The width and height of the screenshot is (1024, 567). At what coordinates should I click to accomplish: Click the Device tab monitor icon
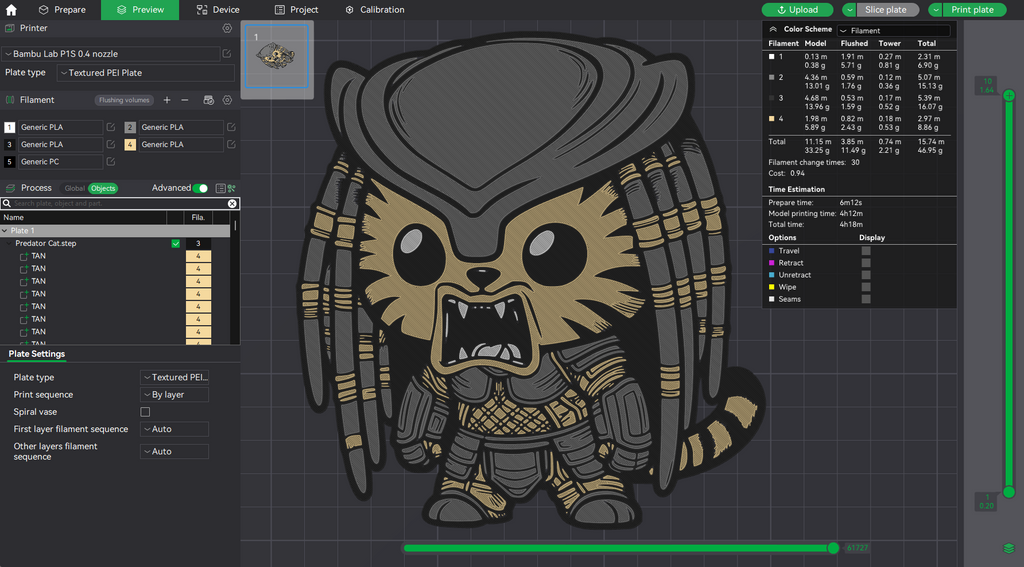[x=202, y=10]
